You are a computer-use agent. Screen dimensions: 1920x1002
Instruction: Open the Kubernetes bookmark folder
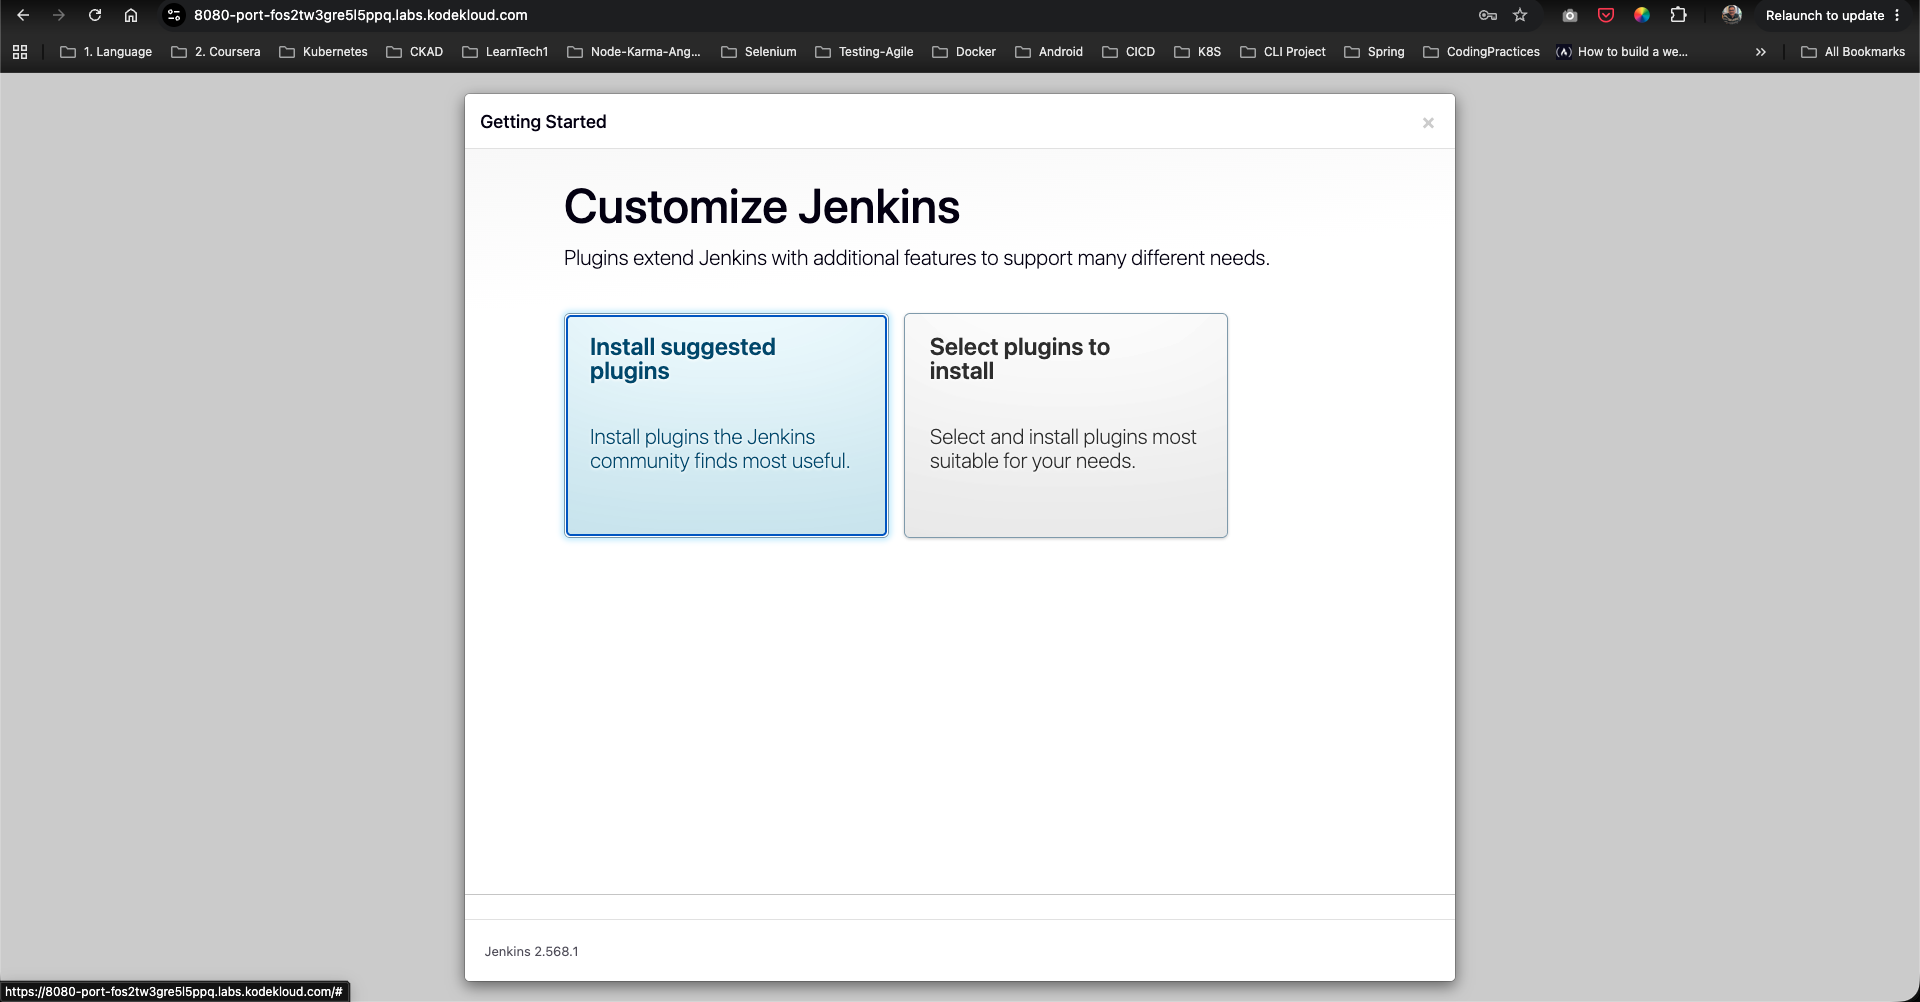[x=323, y=52]
